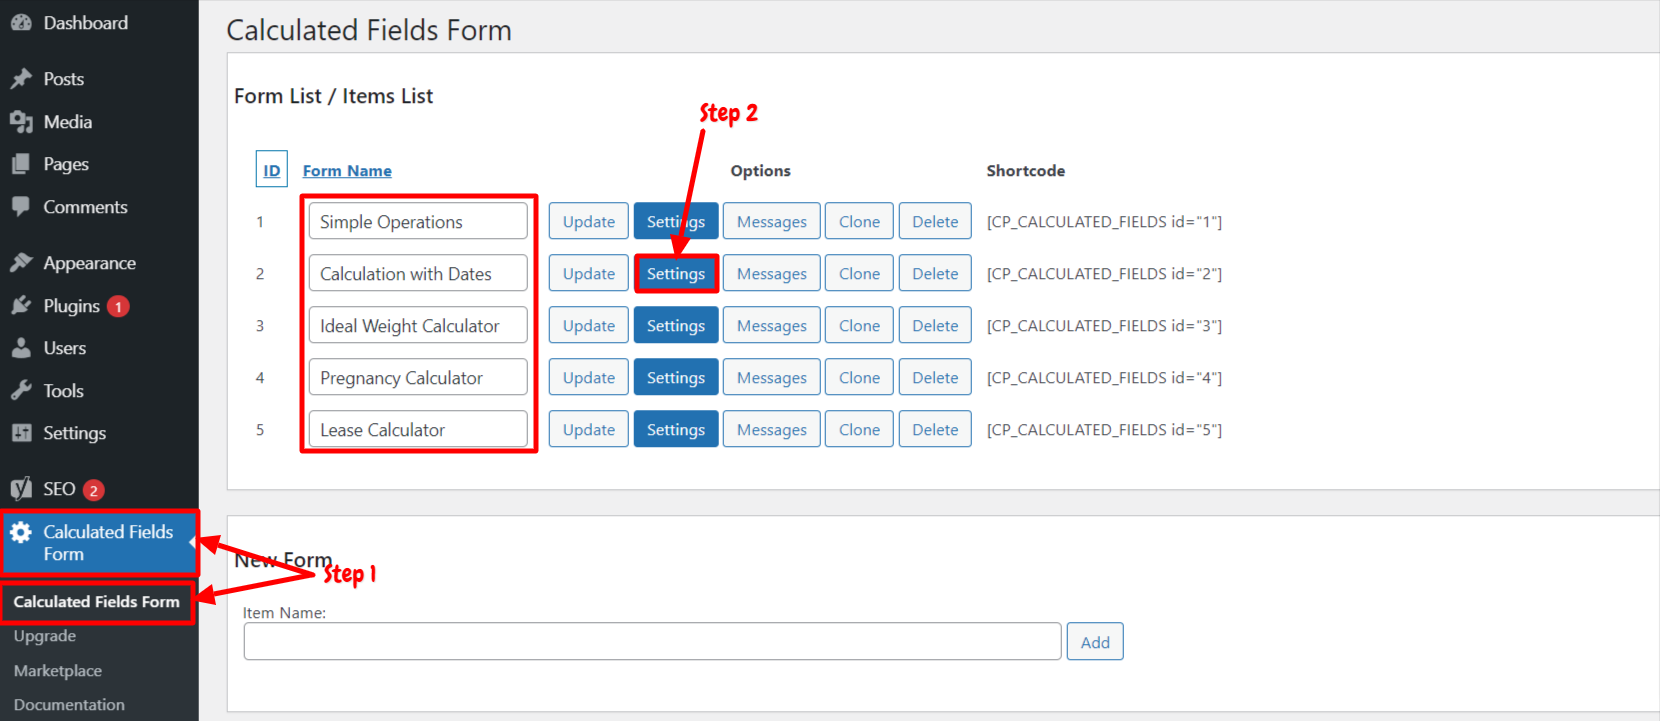Open the Media library icon

pos(21,122)
